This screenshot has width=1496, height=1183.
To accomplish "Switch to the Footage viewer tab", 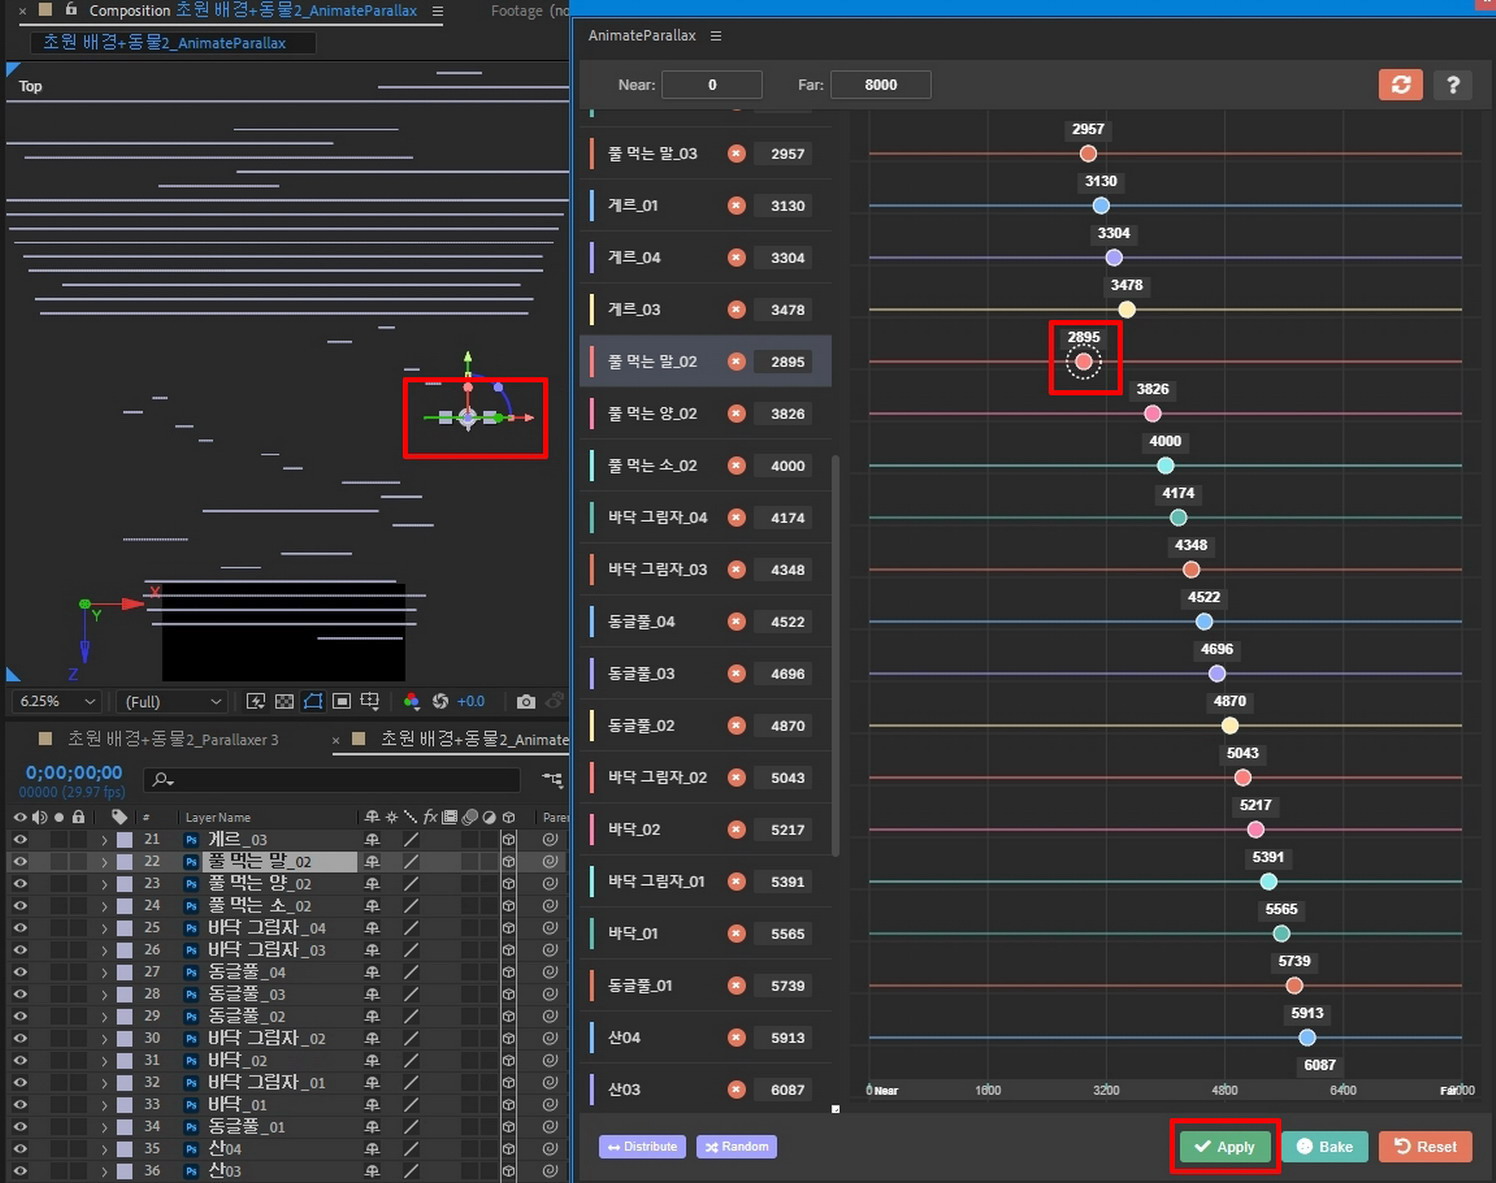I will click(530, 11).
